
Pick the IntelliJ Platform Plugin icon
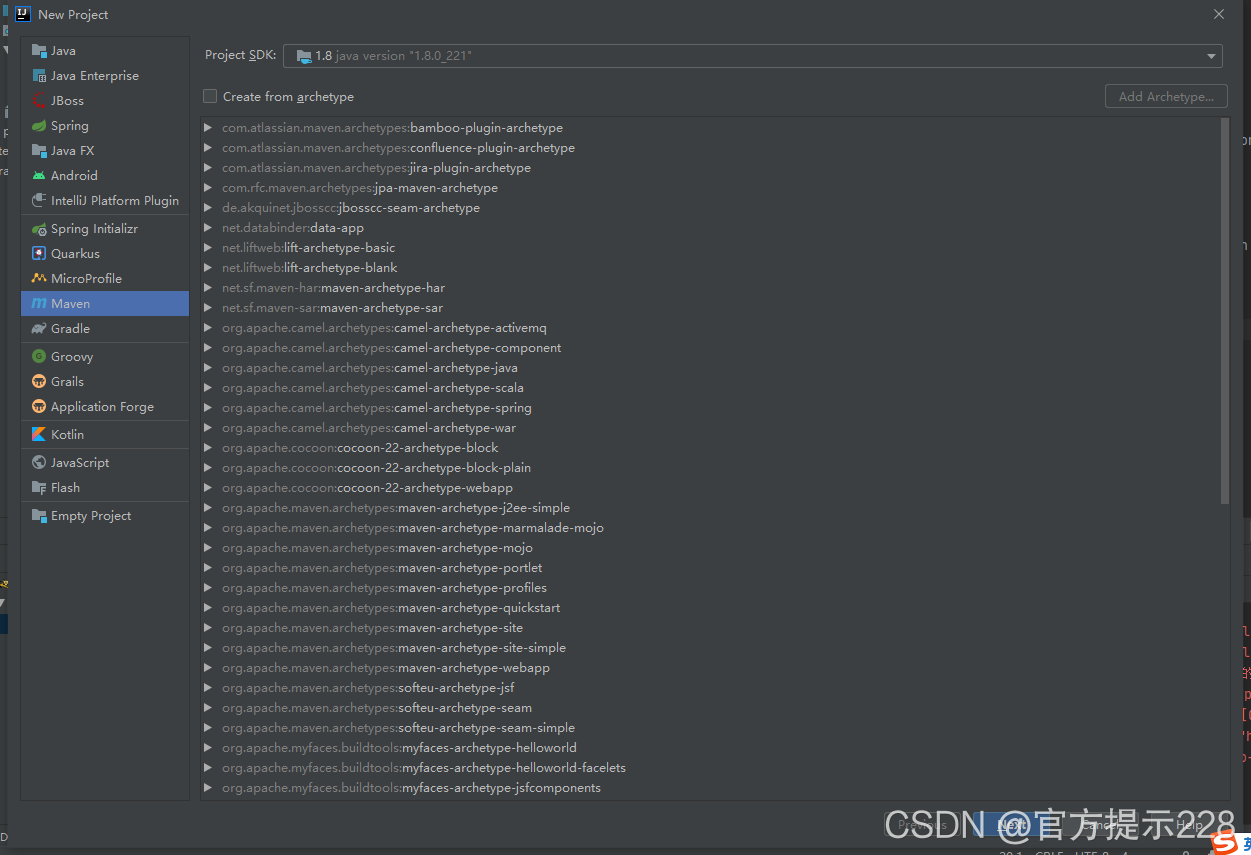[39, 201]
